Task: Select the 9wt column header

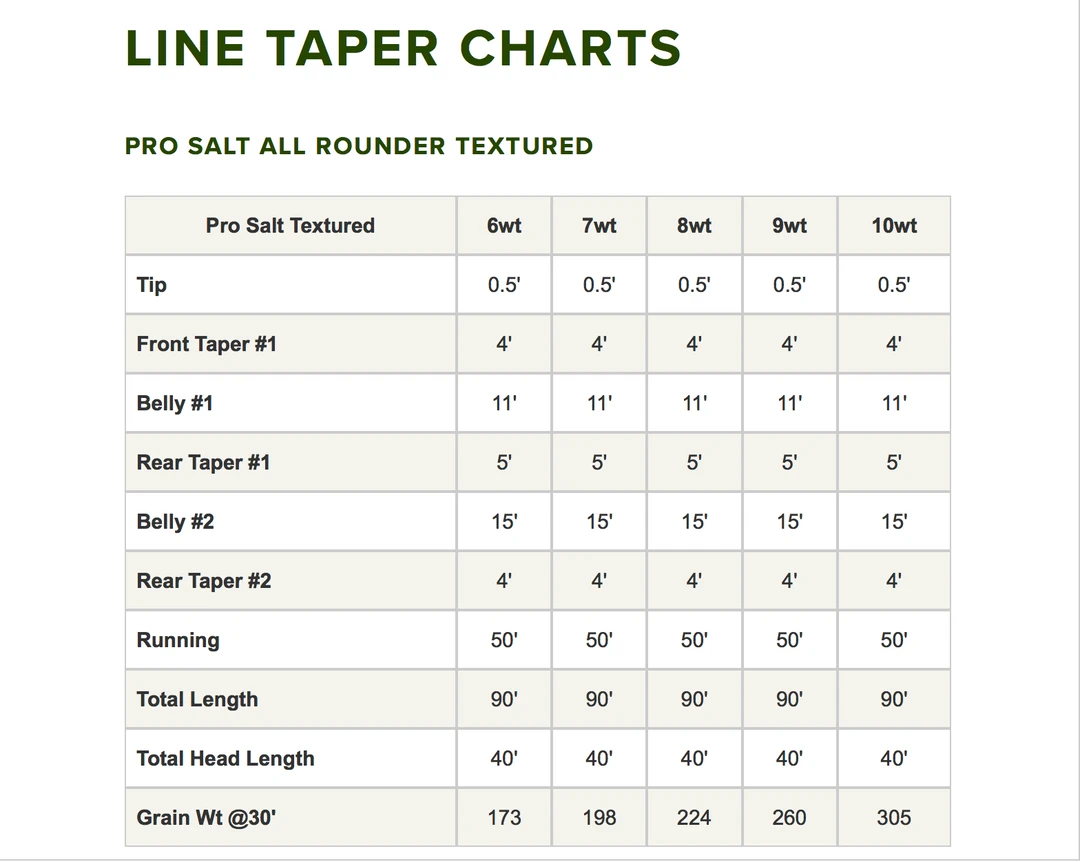Action: [x=789, y=226]
